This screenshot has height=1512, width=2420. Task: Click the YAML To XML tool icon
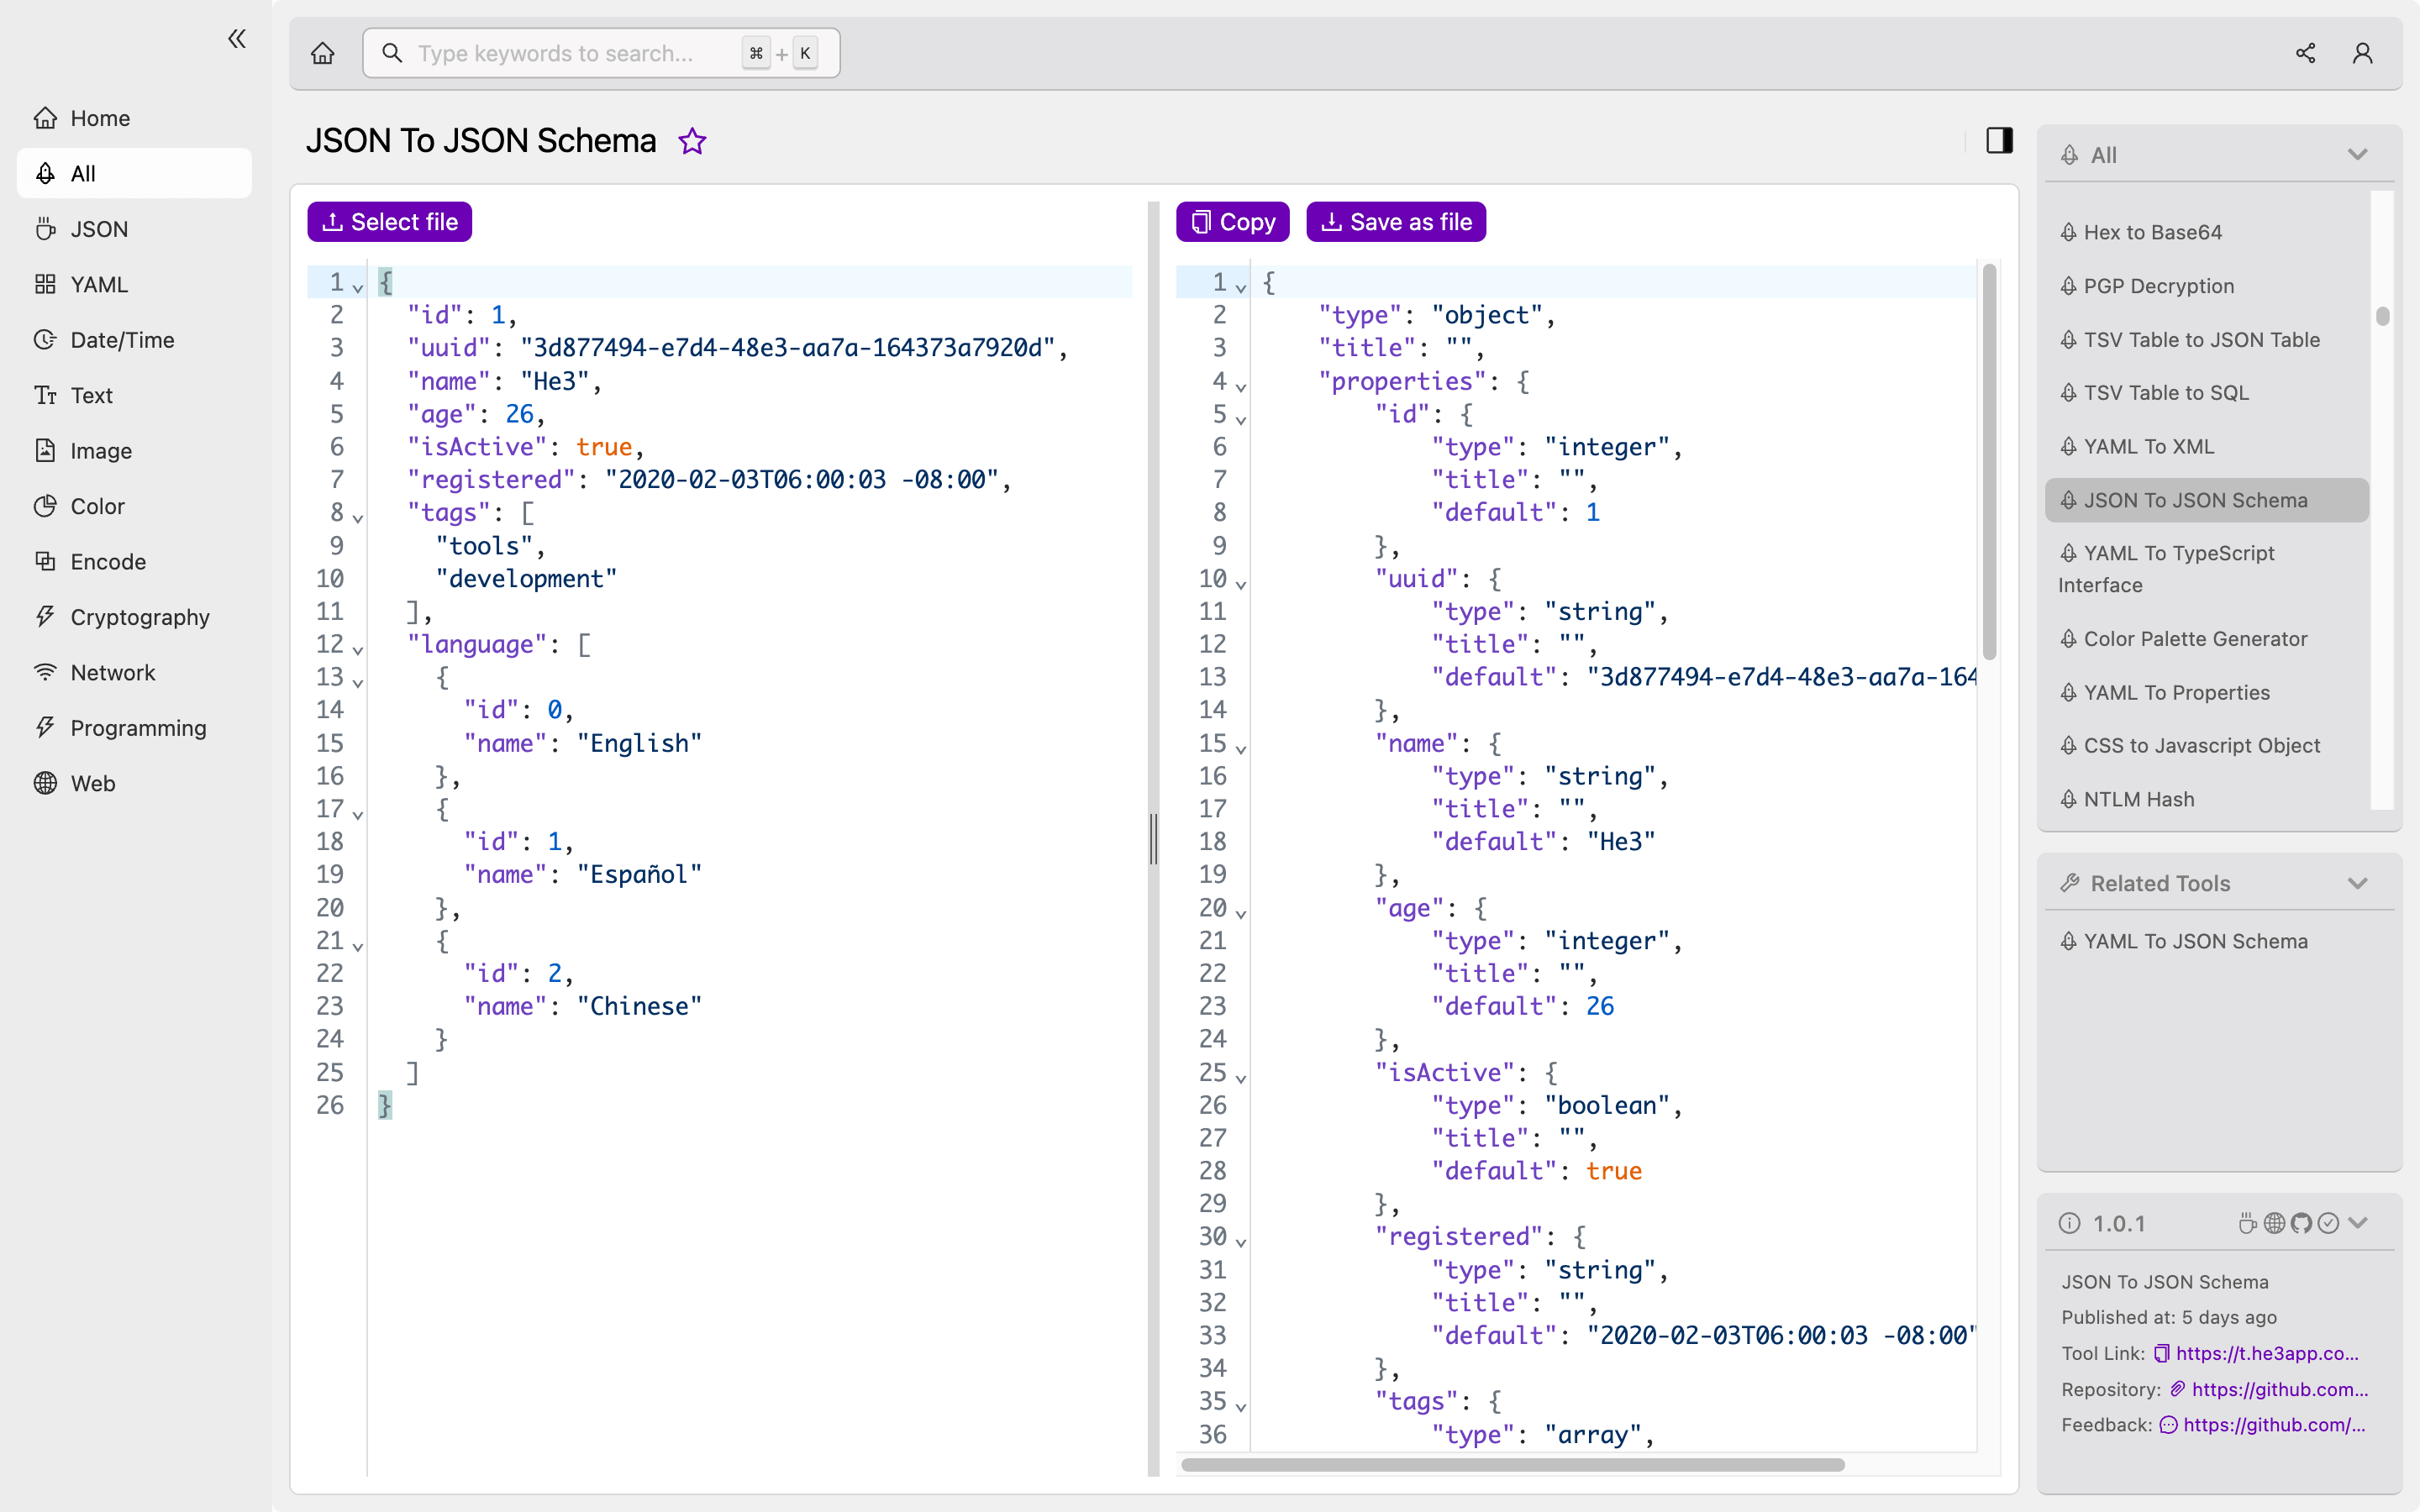[x=2071, y=446]
